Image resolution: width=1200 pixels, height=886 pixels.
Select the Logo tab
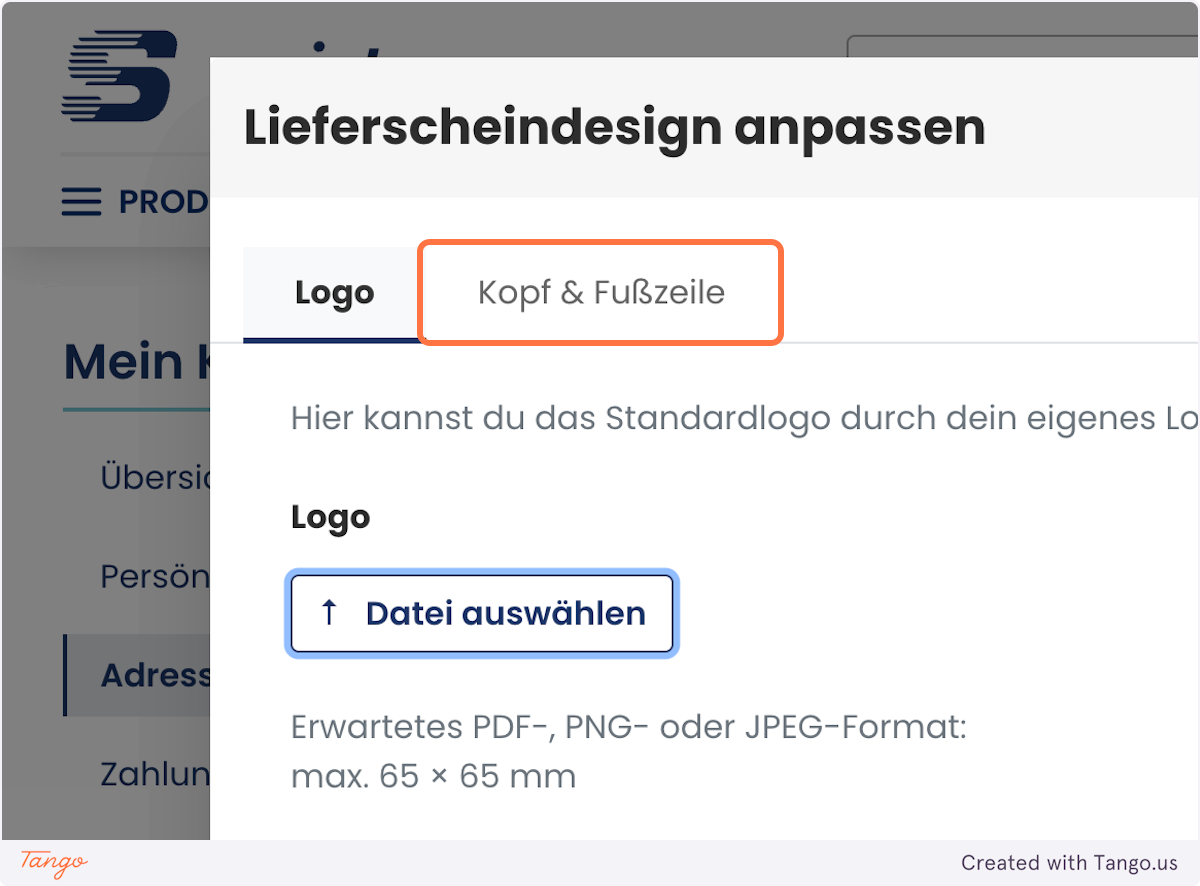[334, 293]
